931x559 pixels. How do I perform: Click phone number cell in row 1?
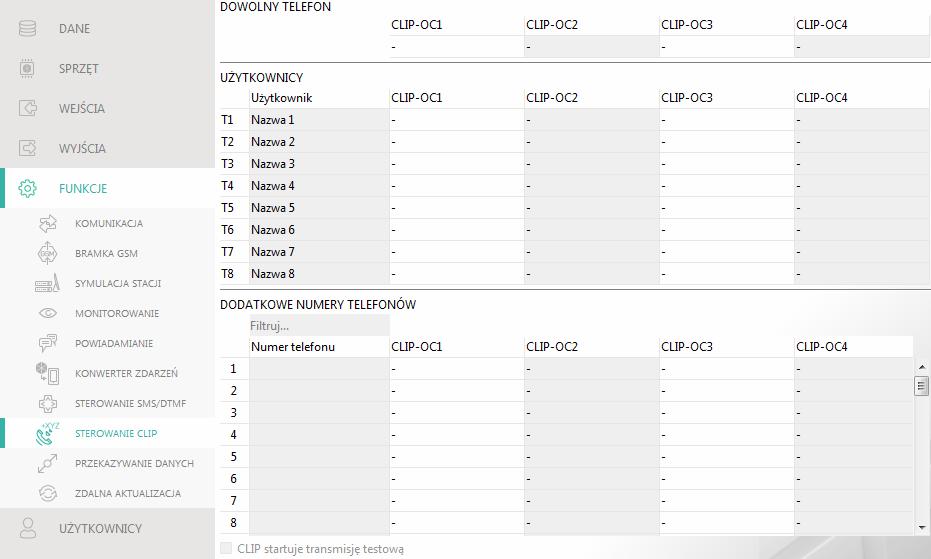[319, 369]
